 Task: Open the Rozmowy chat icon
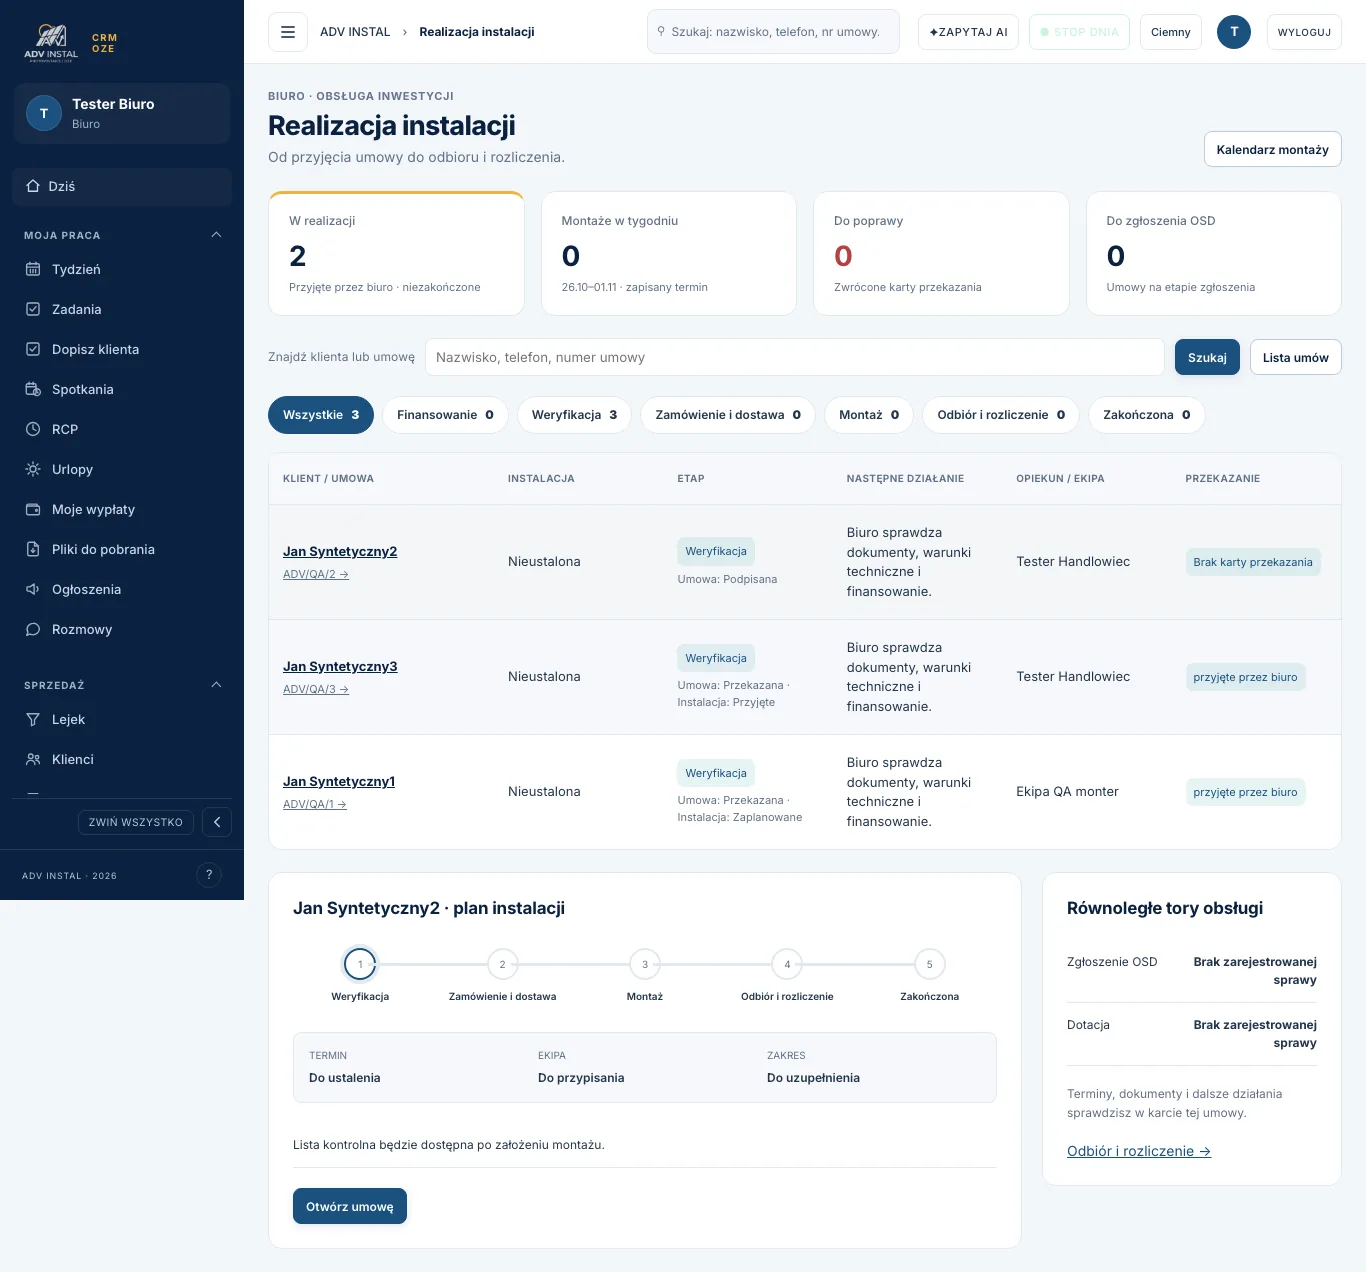pyautogui.click(x=33, y=629)
